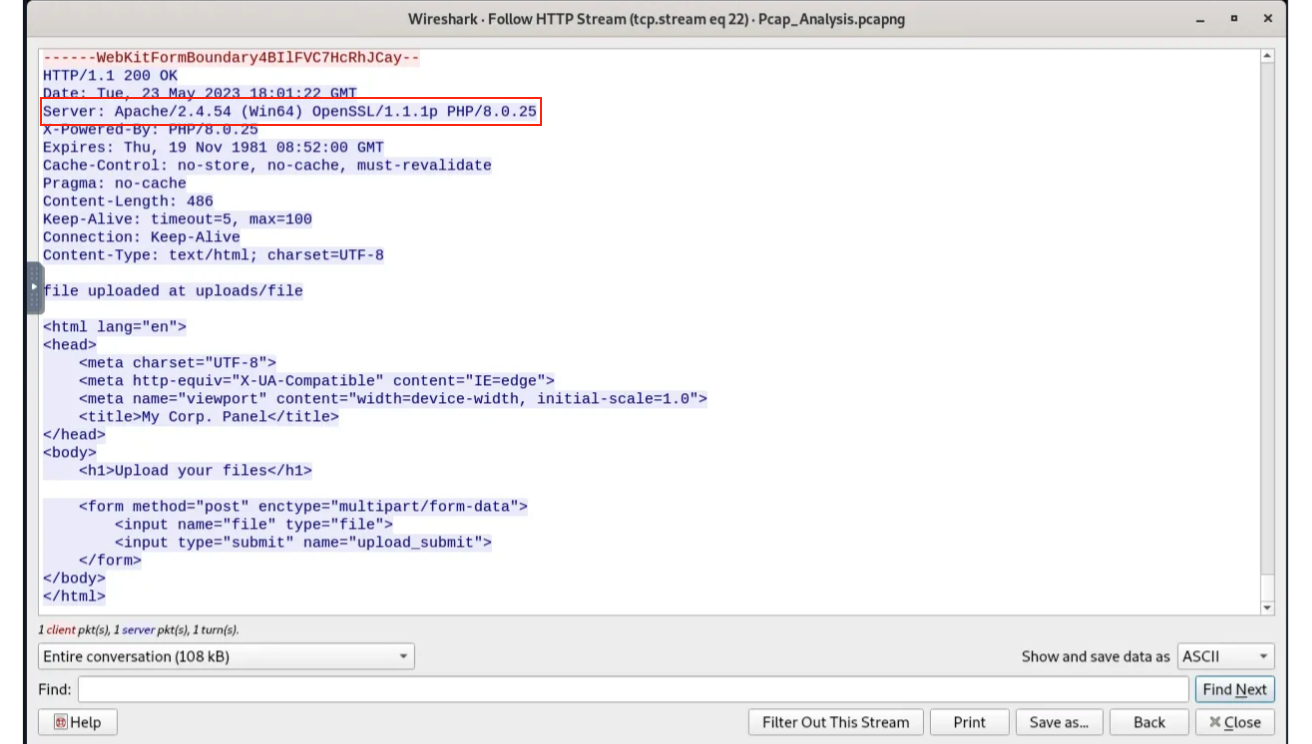
Task: Click the viewport meta tag line
Action: [x=393, y=399]
